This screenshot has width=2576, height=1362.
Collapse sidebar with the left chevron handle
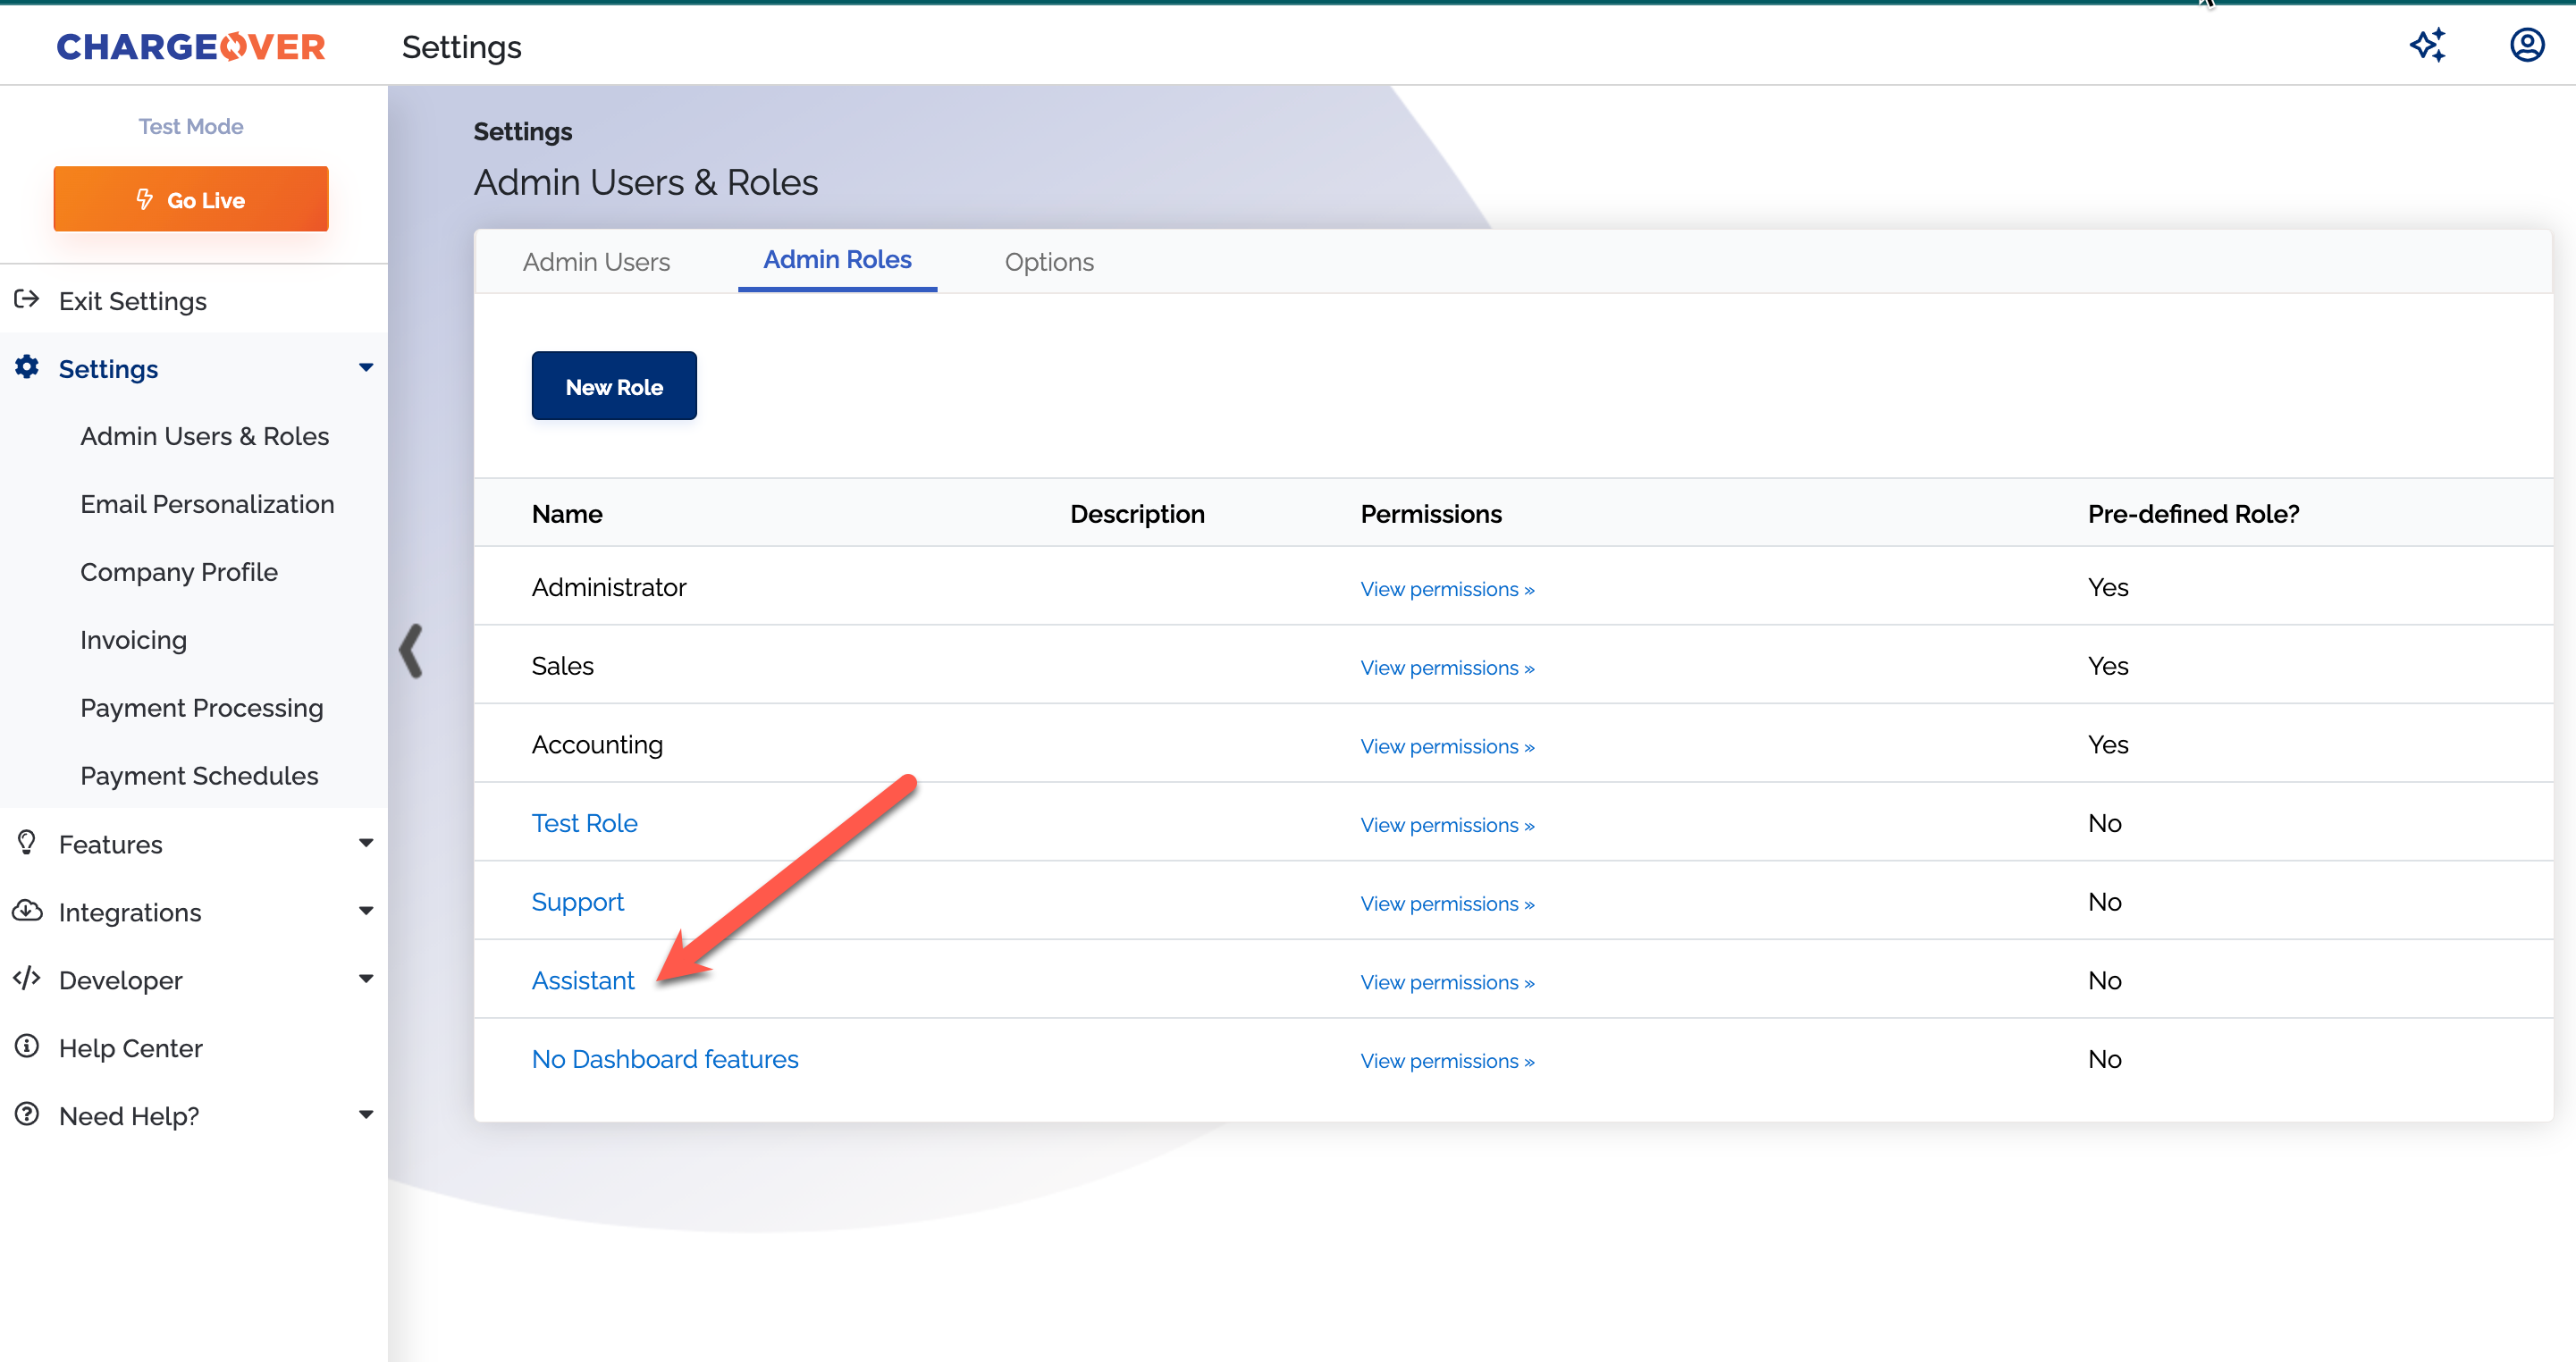click(411, 651)
